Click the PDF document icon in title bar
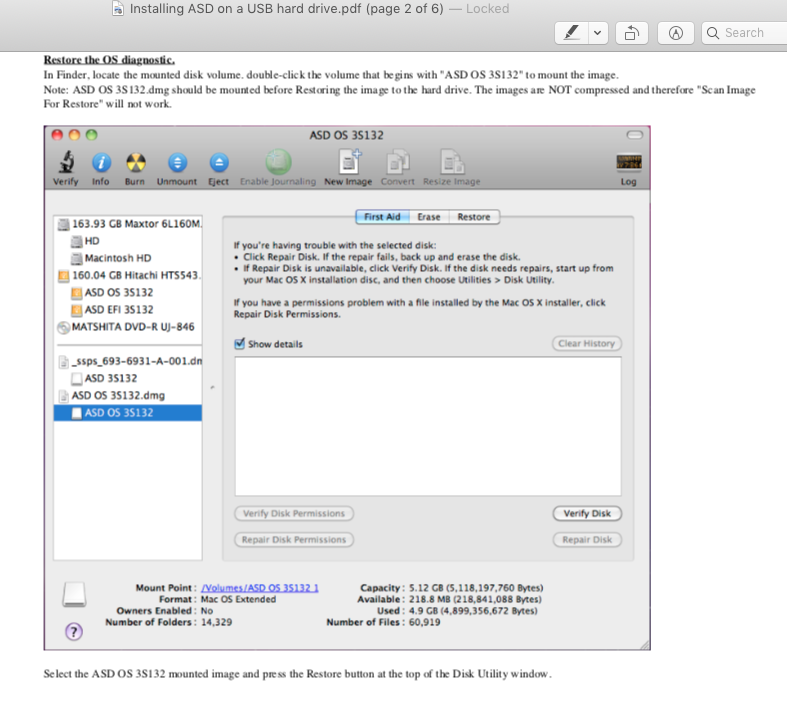The image size is (787, 718). point(117,9)
